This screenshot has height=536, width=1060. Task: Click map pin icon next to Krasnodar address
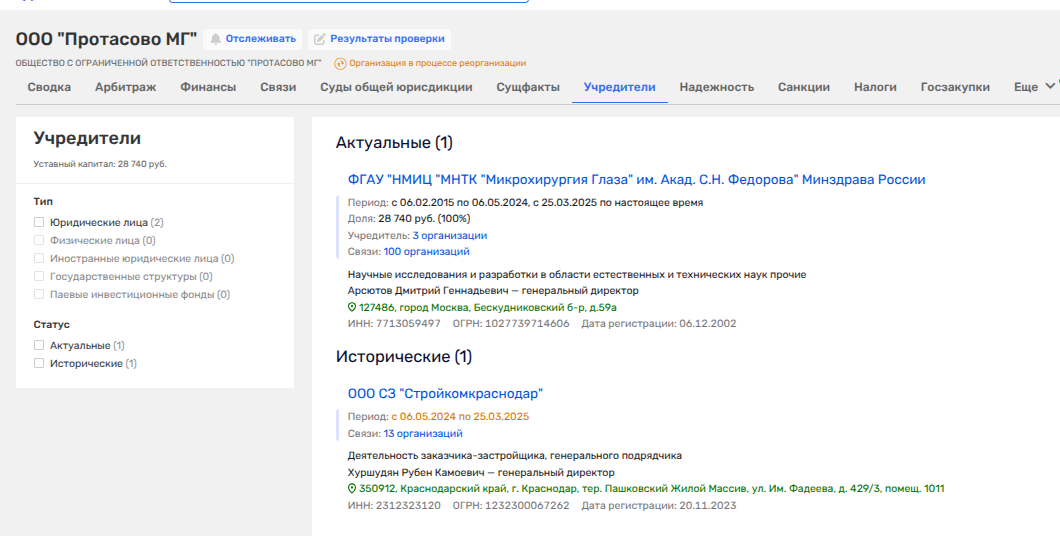(352, 489)
